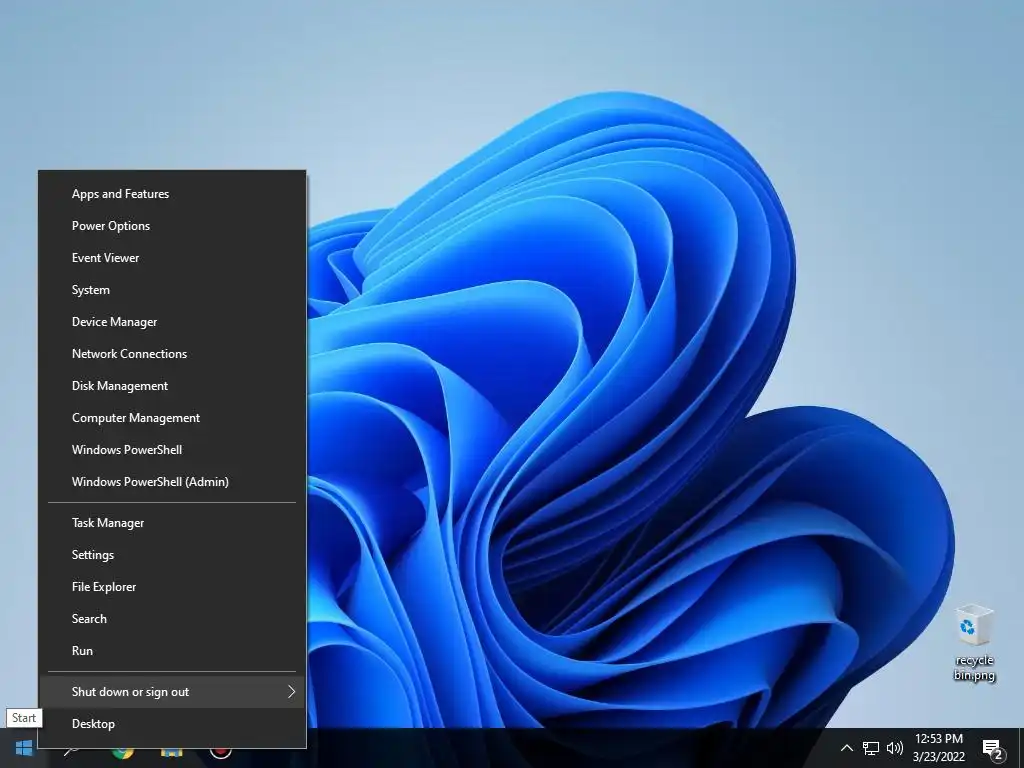1024x768 pixels.
Task: Launch Computer Management
Action: click(172, 418)
